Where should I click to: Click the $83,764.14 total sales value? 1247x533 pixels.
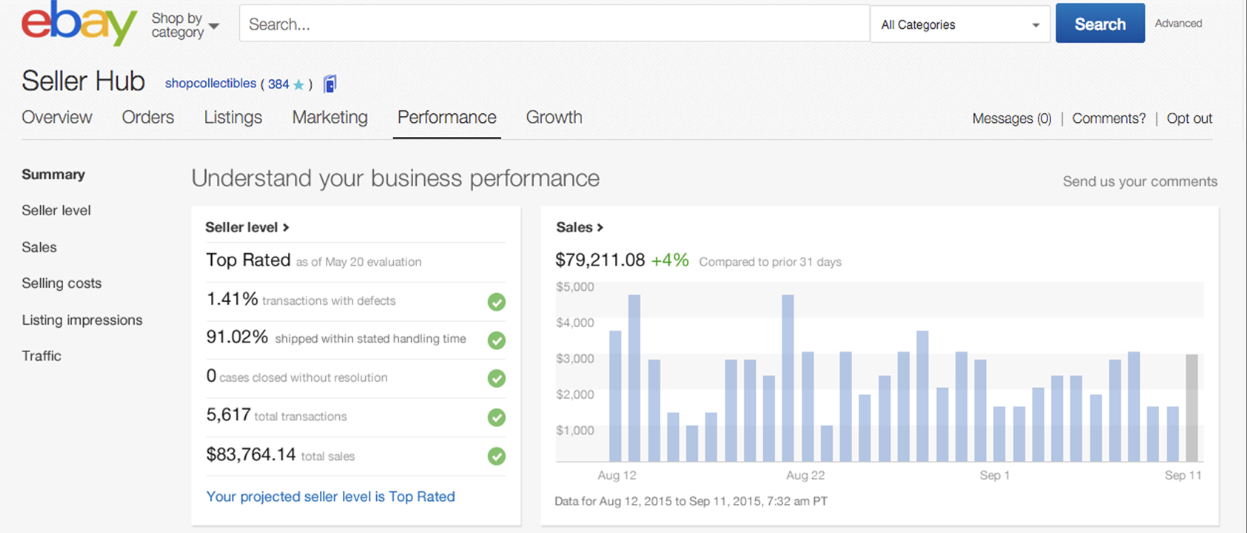point(251,454)
